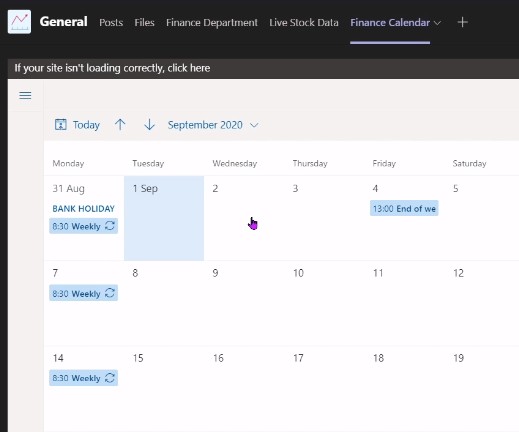Click the site not loading correctly link
Image resolution: width=519 pixels, height=432 pixels.
point(112,68)
